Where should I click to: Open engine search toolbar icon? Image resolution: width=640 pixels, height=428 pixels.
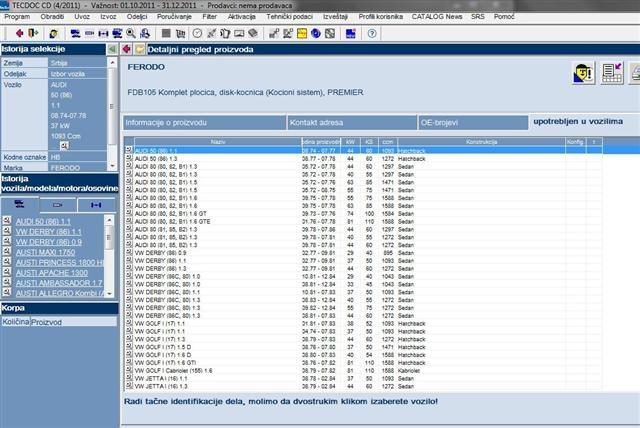89,33
